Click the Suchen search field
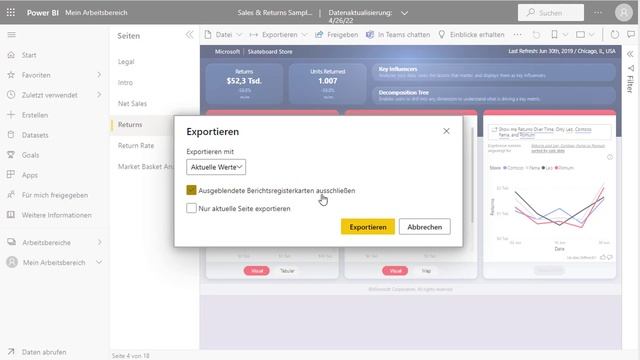Viewport: 640px width, 360px height. pyautogui.click(x=551, y=13)
